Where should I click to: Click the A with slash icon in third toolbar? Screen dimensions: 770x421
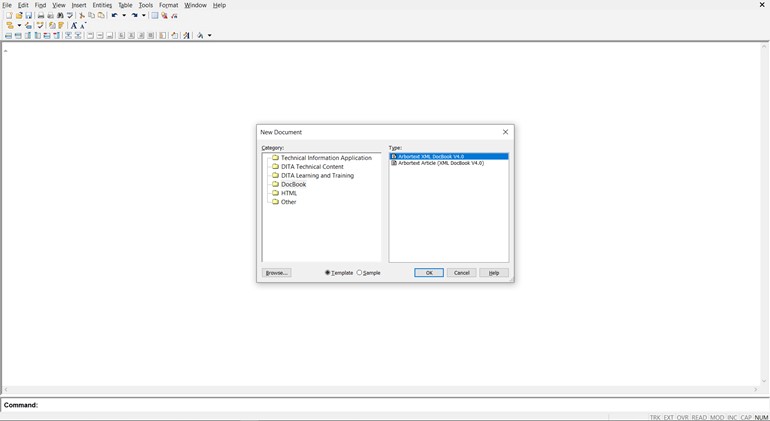coord(186,35)
